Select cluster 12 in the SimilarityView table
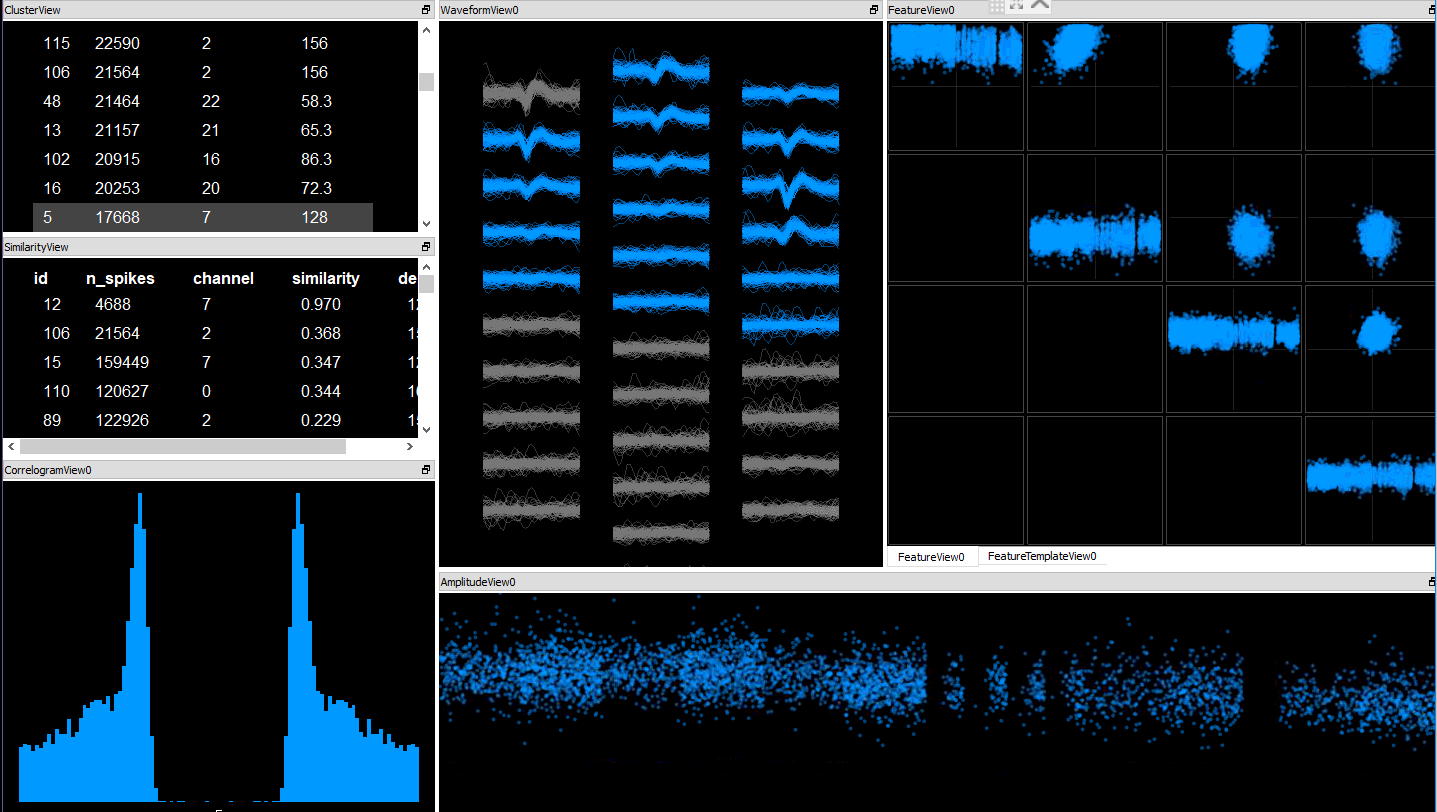This screenshot has width=1437, height=812. (x=150, y=304)
